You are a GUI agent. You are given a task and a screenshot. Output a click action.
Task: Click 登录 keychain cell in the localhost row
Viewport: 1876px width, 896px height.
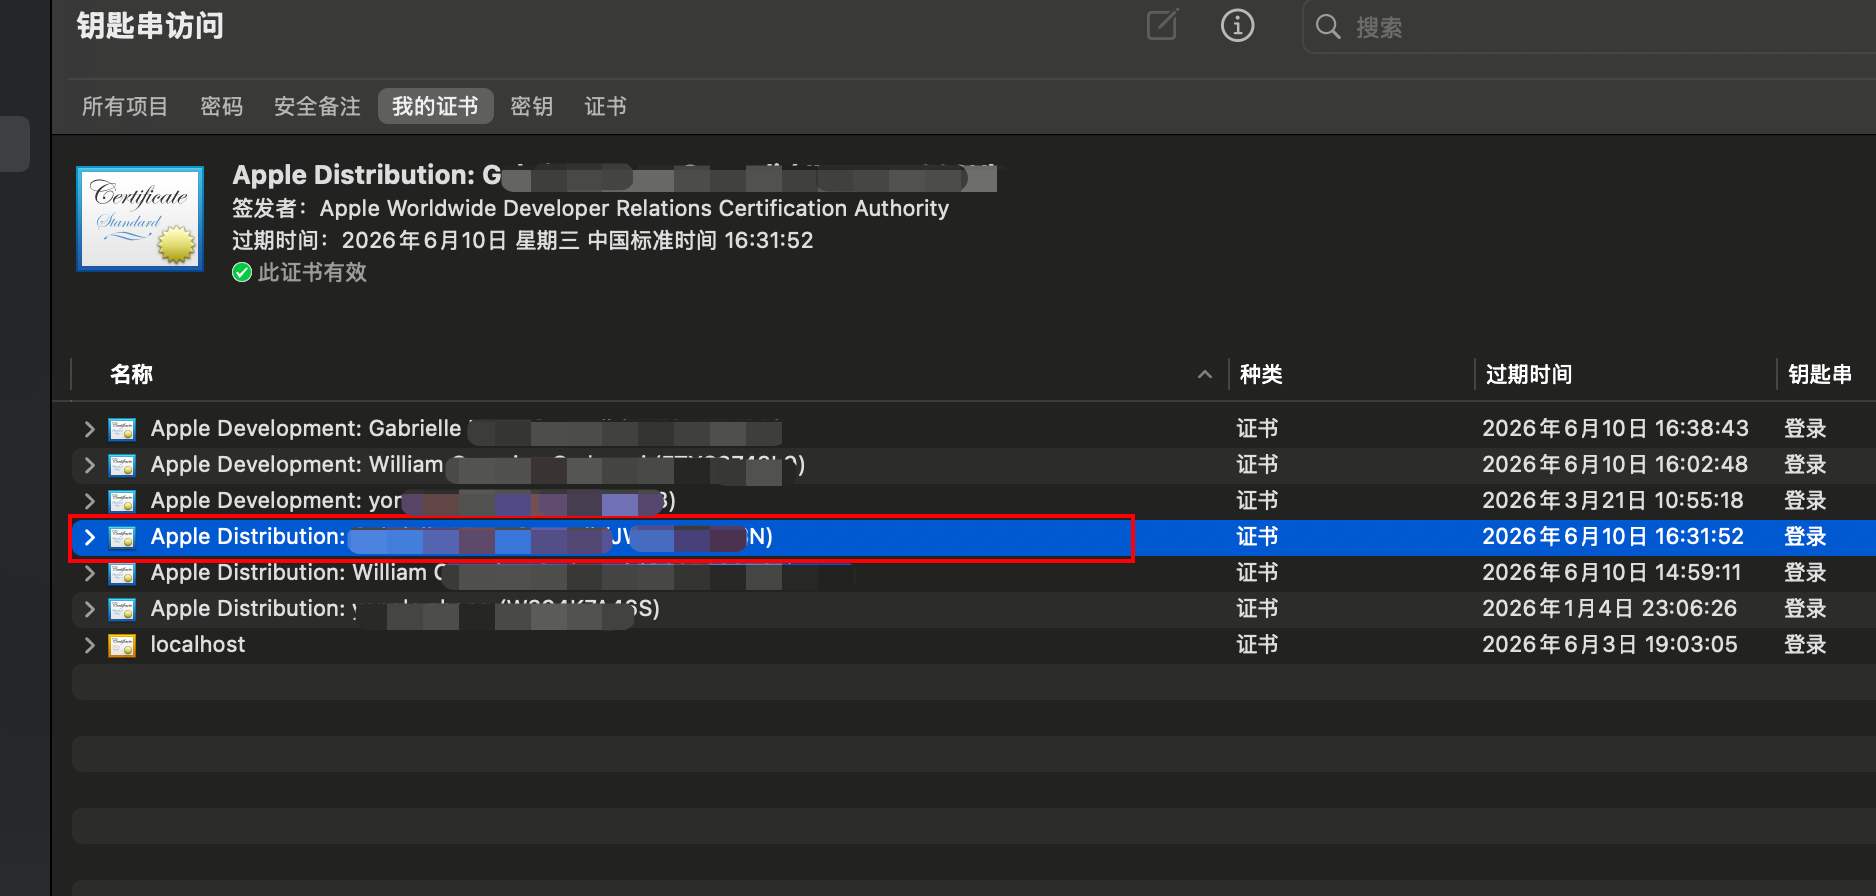coord(1805,644)
